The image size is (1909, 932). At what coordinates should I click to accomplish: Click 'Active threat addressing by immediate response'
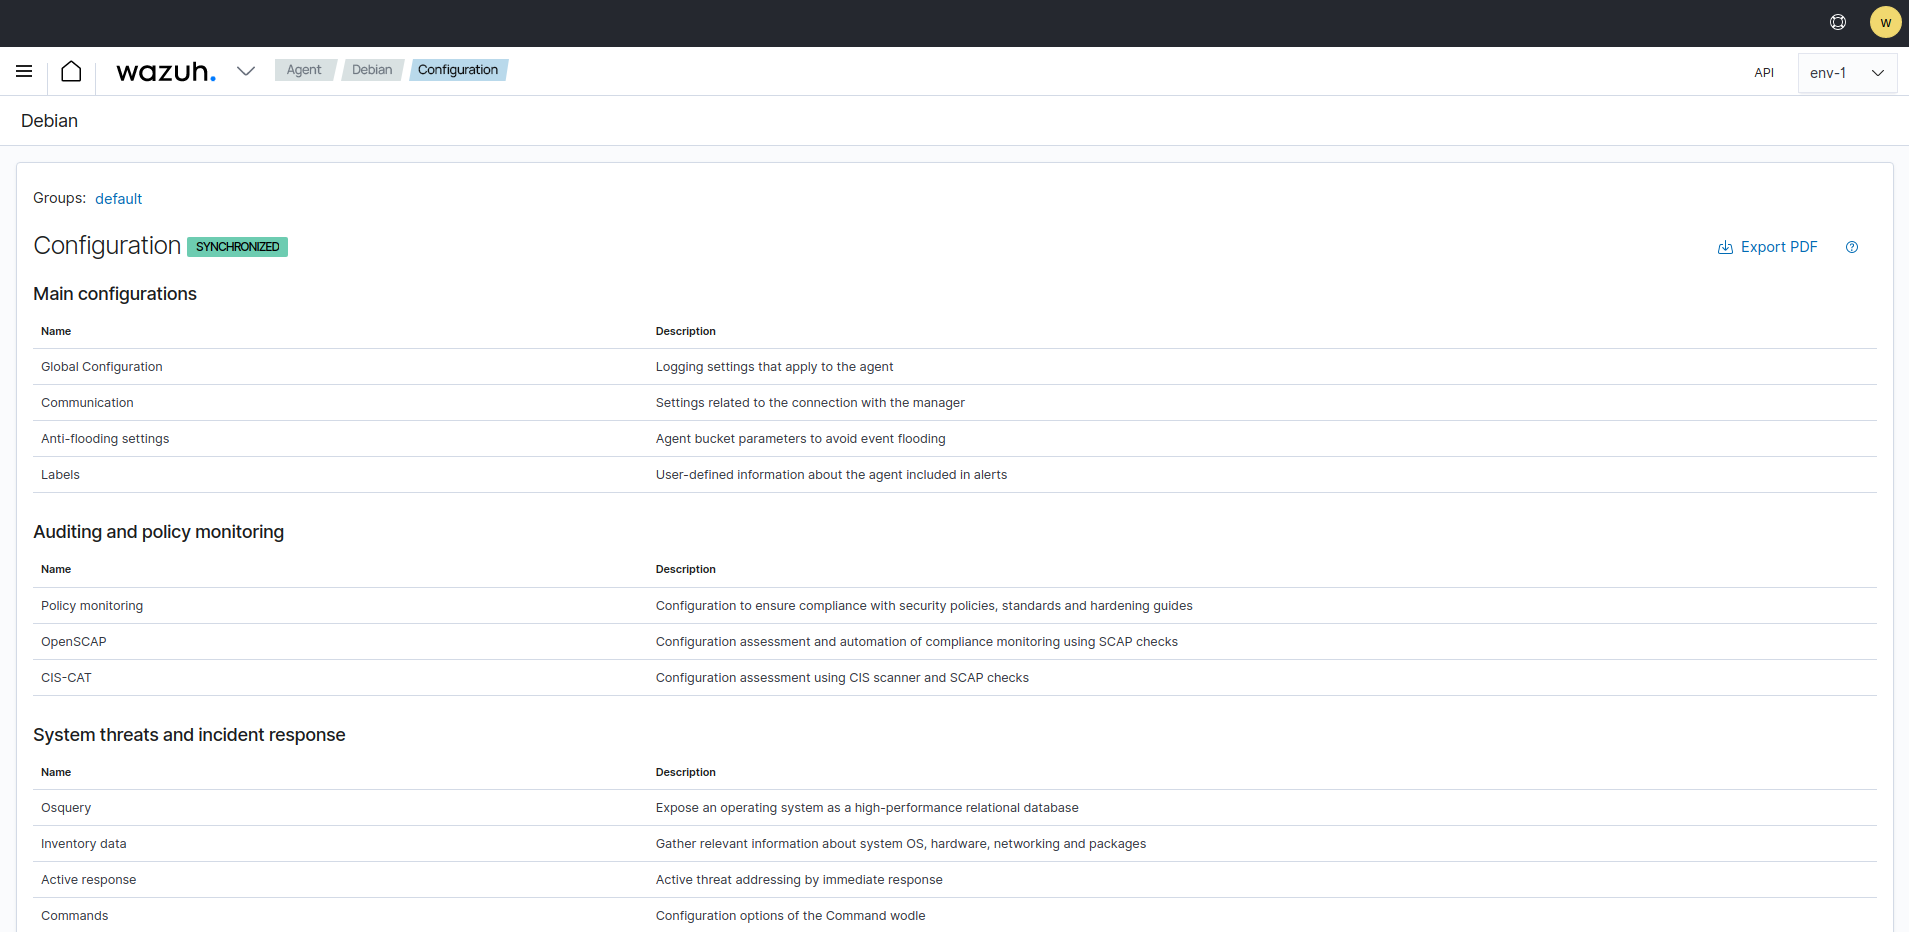799,880
